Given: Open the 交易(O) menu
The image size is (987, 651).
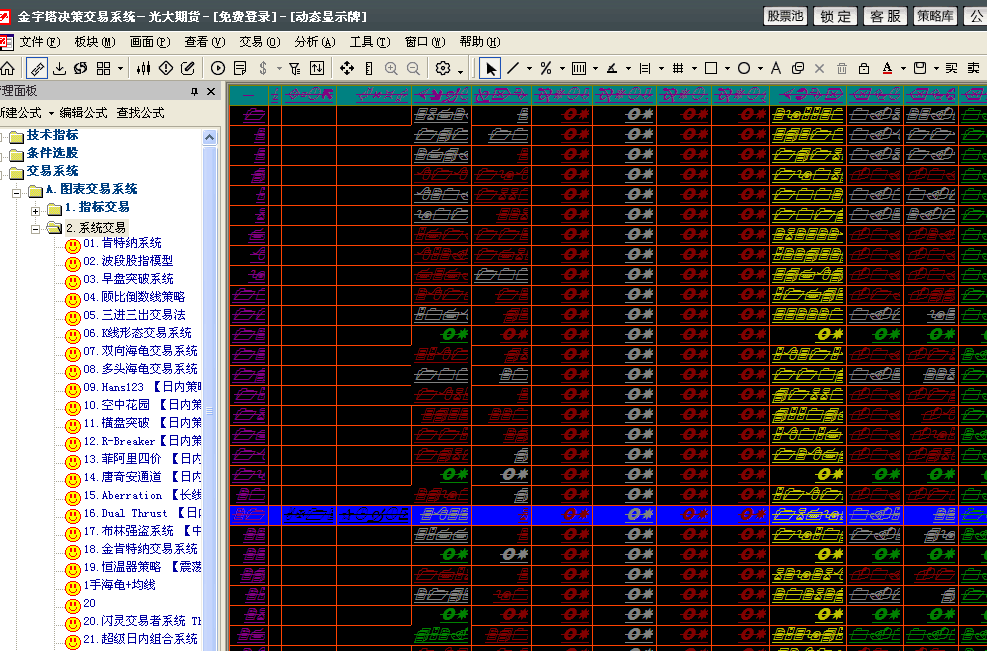Looking at the screenshot, I should pyautogui.click(x=259, y=42).
